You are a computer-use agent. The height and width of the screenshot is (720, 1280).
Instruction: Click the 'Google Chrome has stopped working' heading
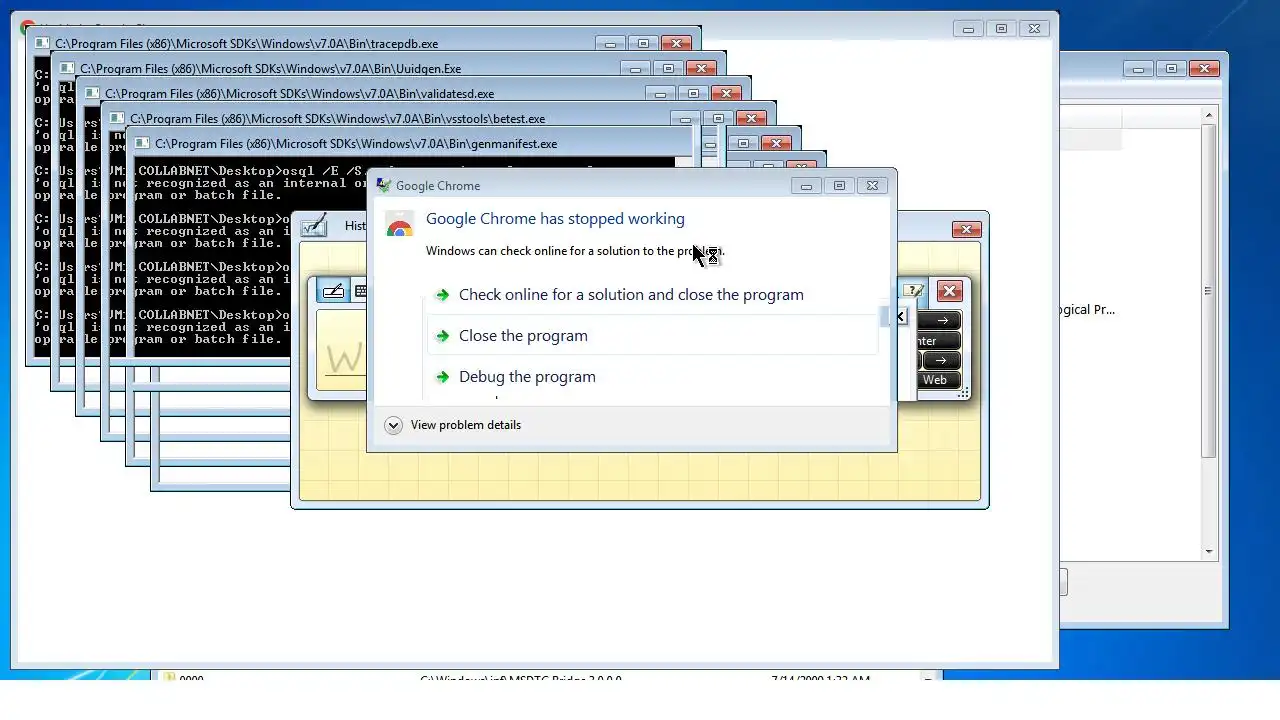pos(555,219)
